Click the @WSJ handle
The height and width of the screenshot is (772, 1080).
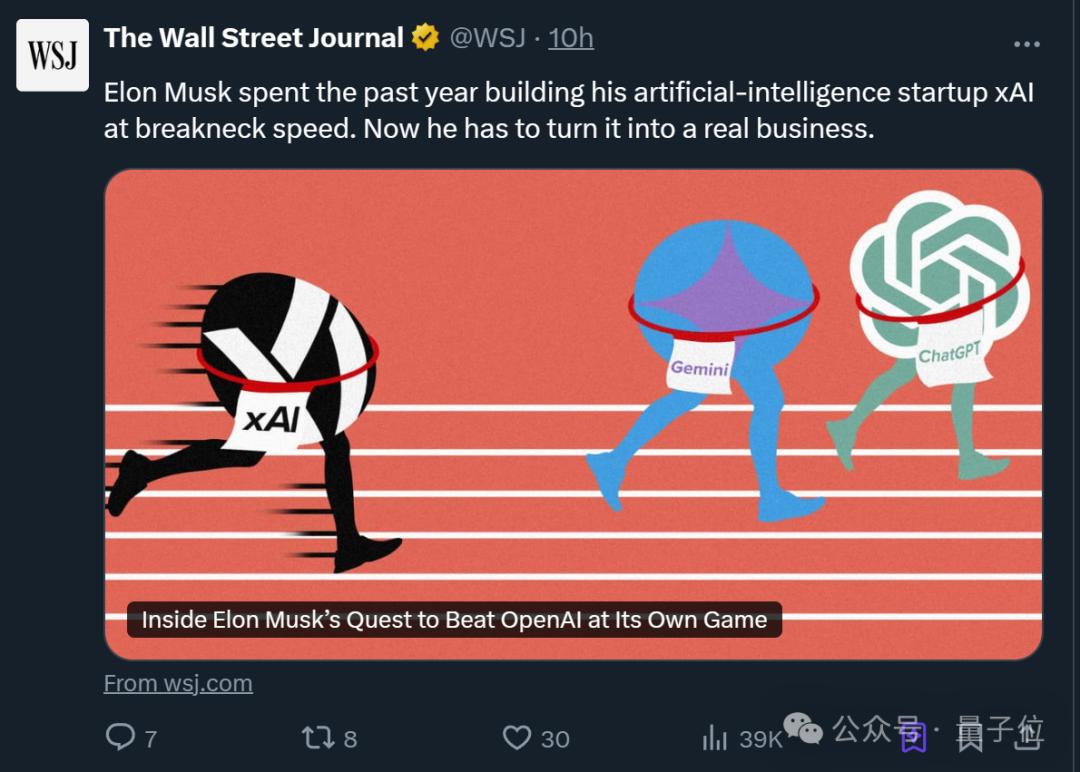point(487,38)
